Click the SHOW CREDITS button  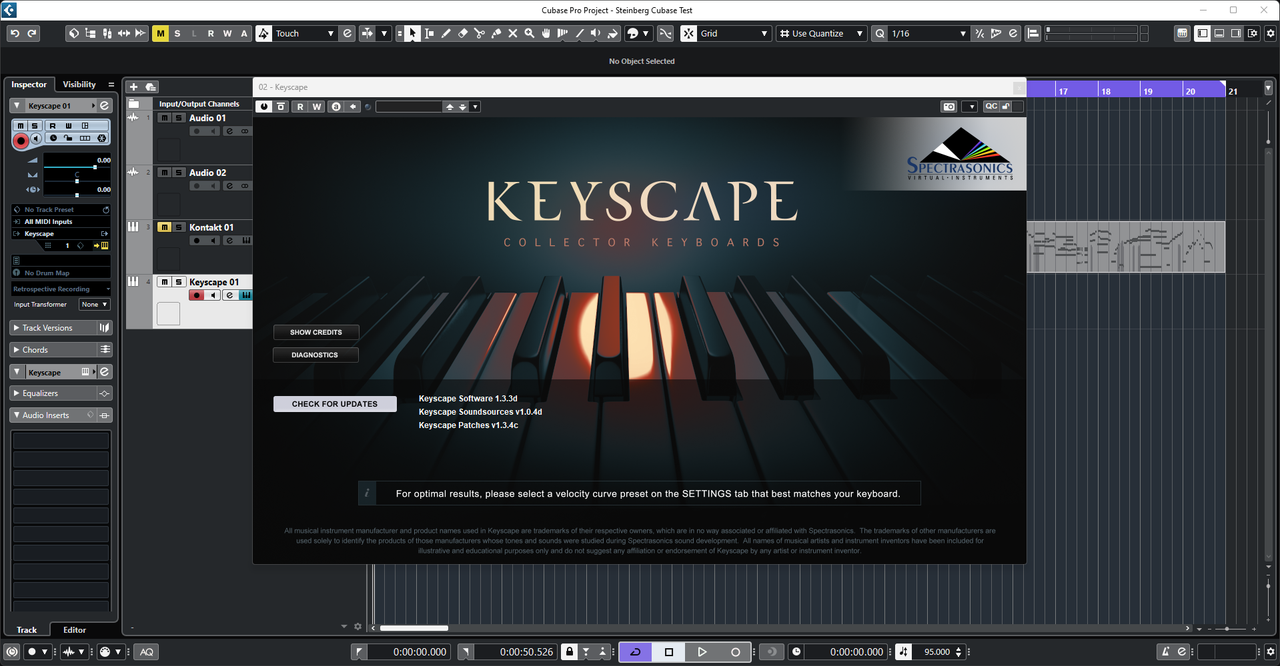pyautogui.click(x=316, y=332)
